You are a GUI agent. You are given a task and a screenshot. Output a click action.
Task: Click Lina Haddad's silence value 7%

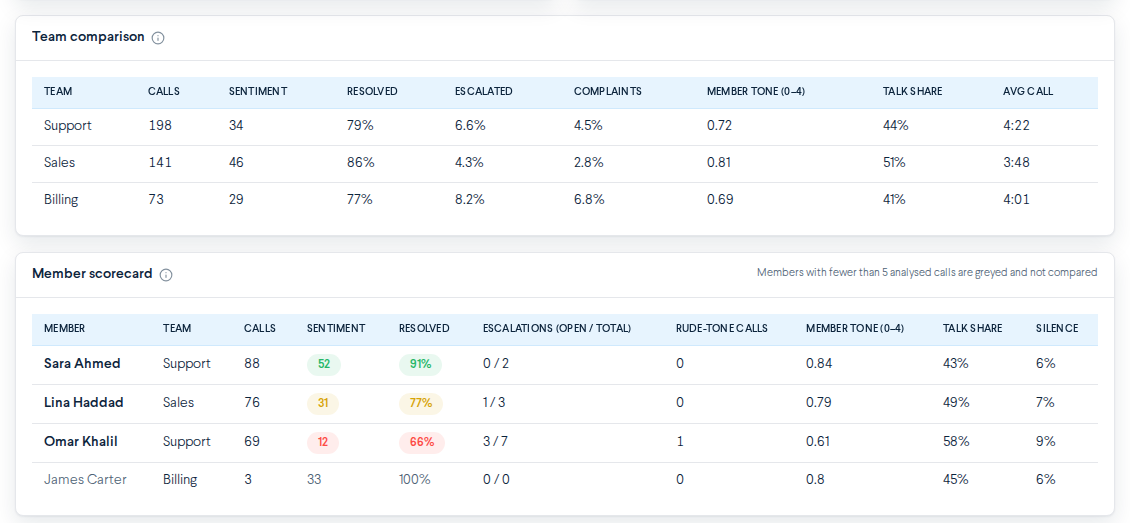click(x=1045, y=403)
